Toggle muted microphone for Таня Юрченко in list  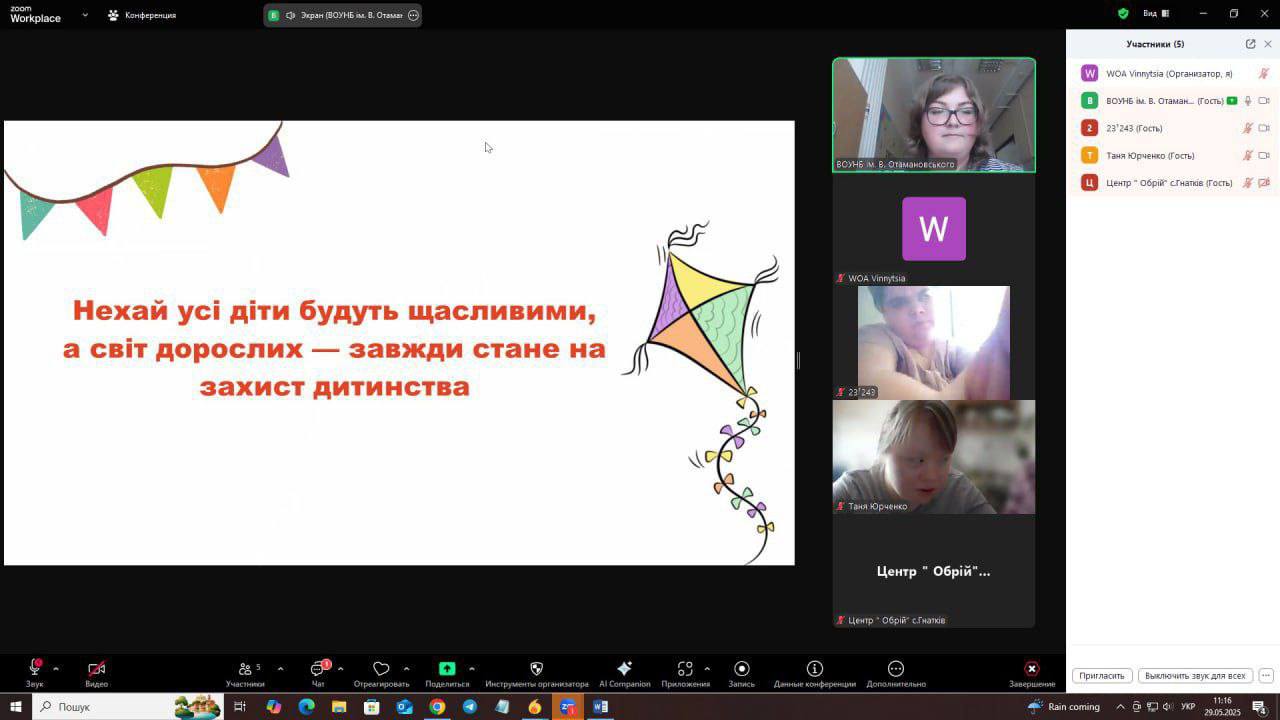click(1248, 155)
